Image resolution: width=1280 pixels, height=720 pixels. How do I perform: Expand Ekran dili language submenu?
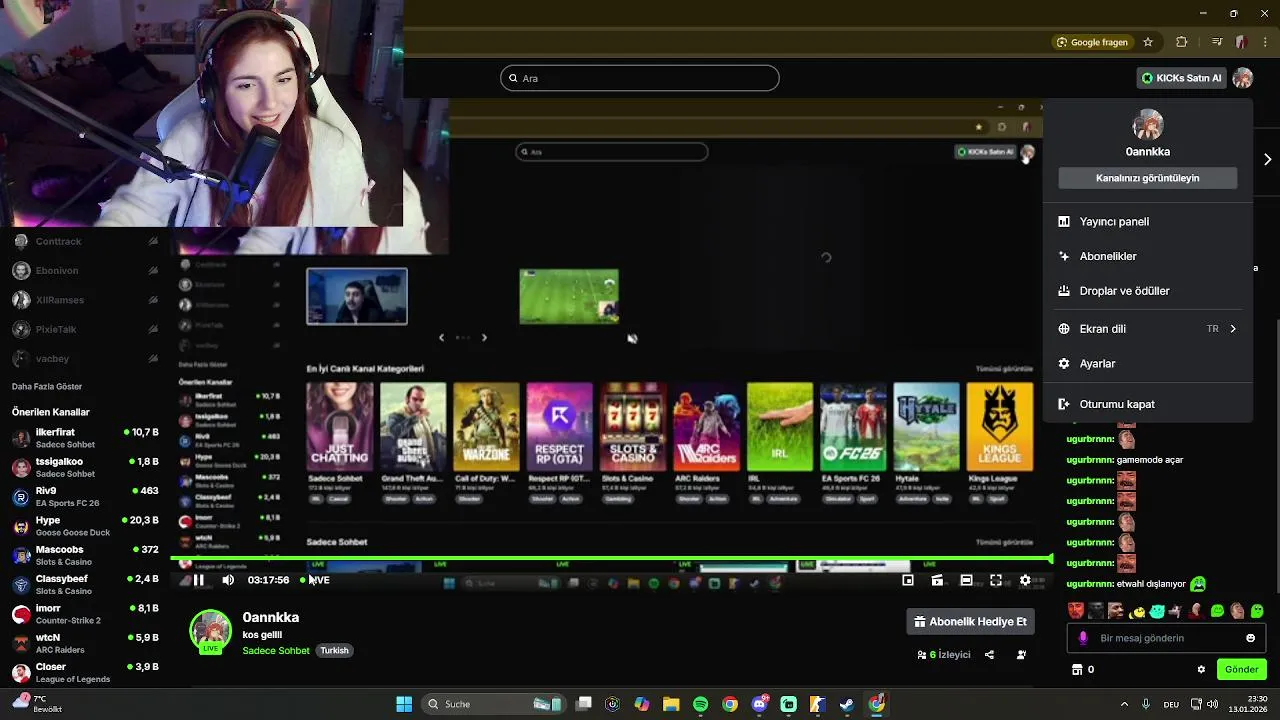(1148, 329)
